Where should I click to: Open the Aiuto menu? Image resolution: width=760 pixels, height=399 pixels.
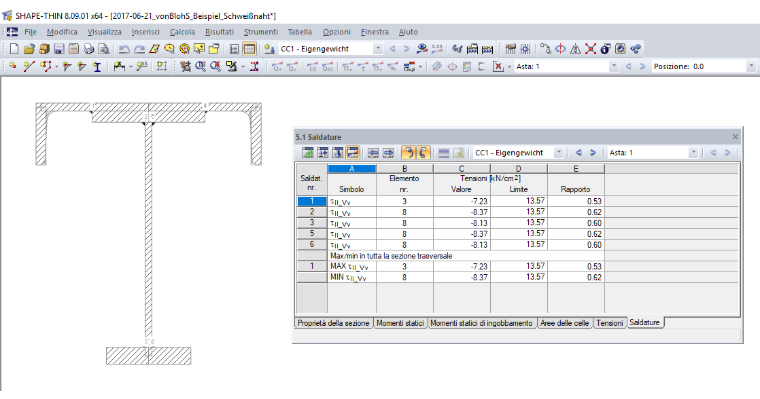[x=408, y=32]
